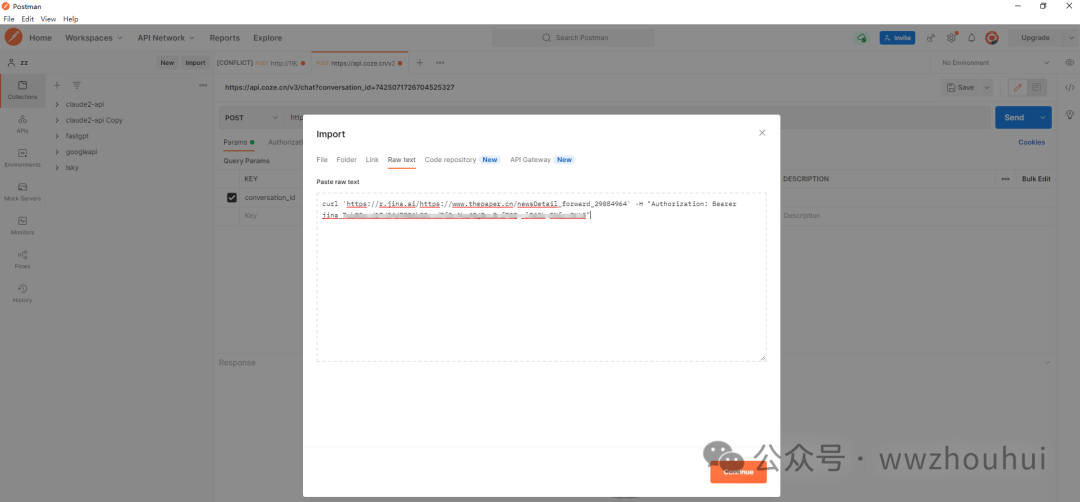Click inside the Paste raw text area

pyautogui.click(x=540, y=290)
